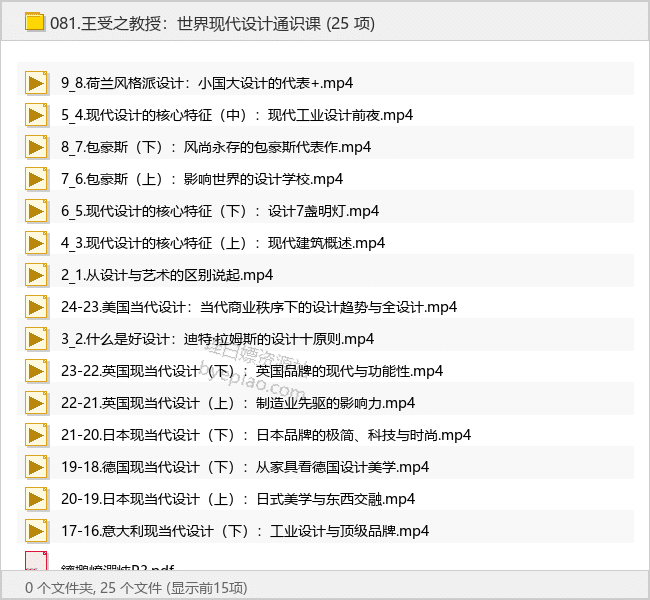Screen dimensions: 650x600
Task: Select file 24-23.美国当代设计 mp4
Action: [259, 307]
